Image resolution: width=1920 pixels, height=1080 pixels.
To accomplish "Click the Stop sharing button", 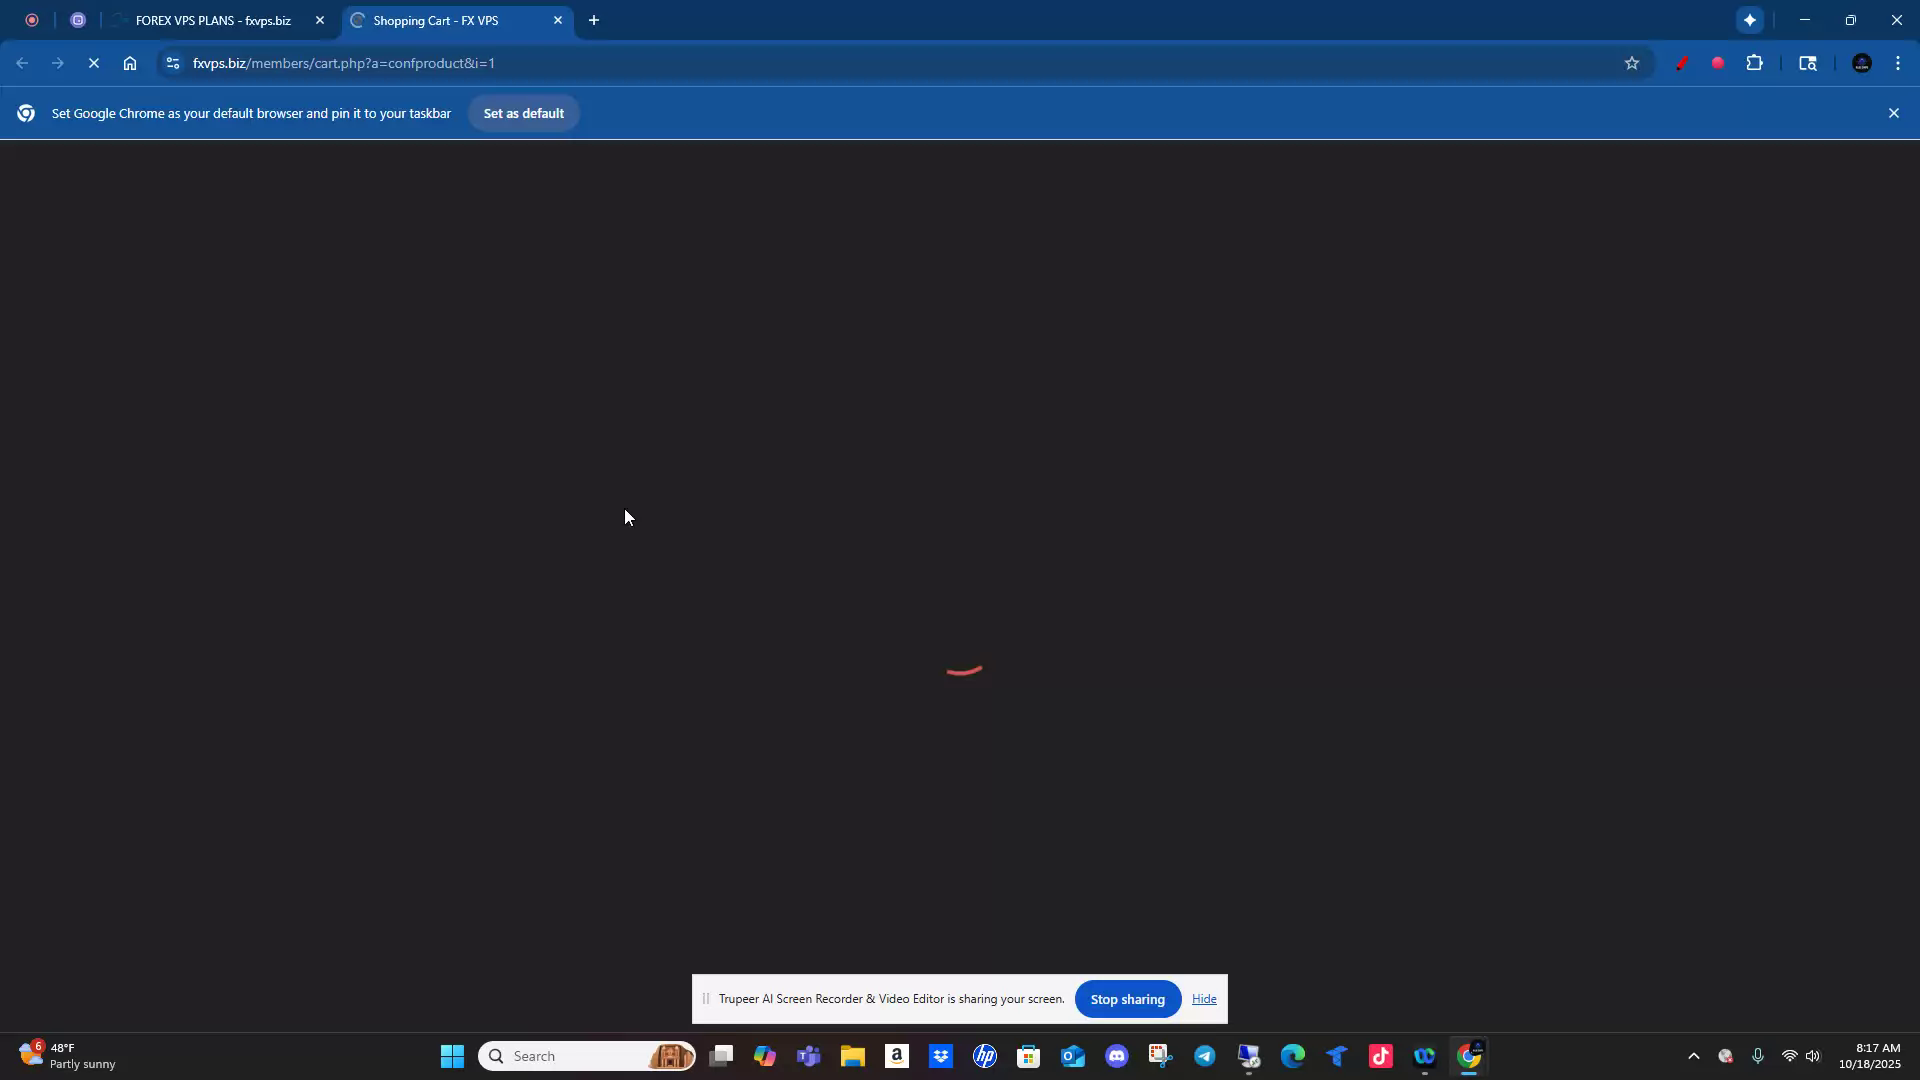I will coord(1127,998).
